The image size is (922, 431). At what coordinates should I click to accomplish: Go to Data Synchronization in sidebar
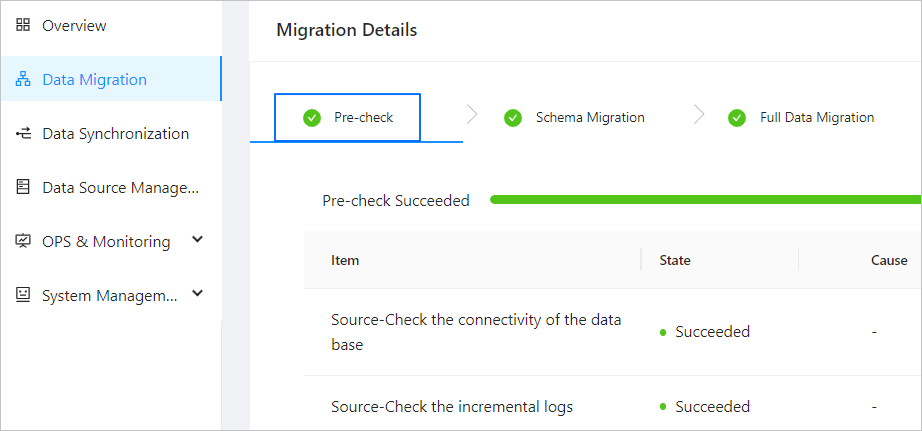click(115, 134)
